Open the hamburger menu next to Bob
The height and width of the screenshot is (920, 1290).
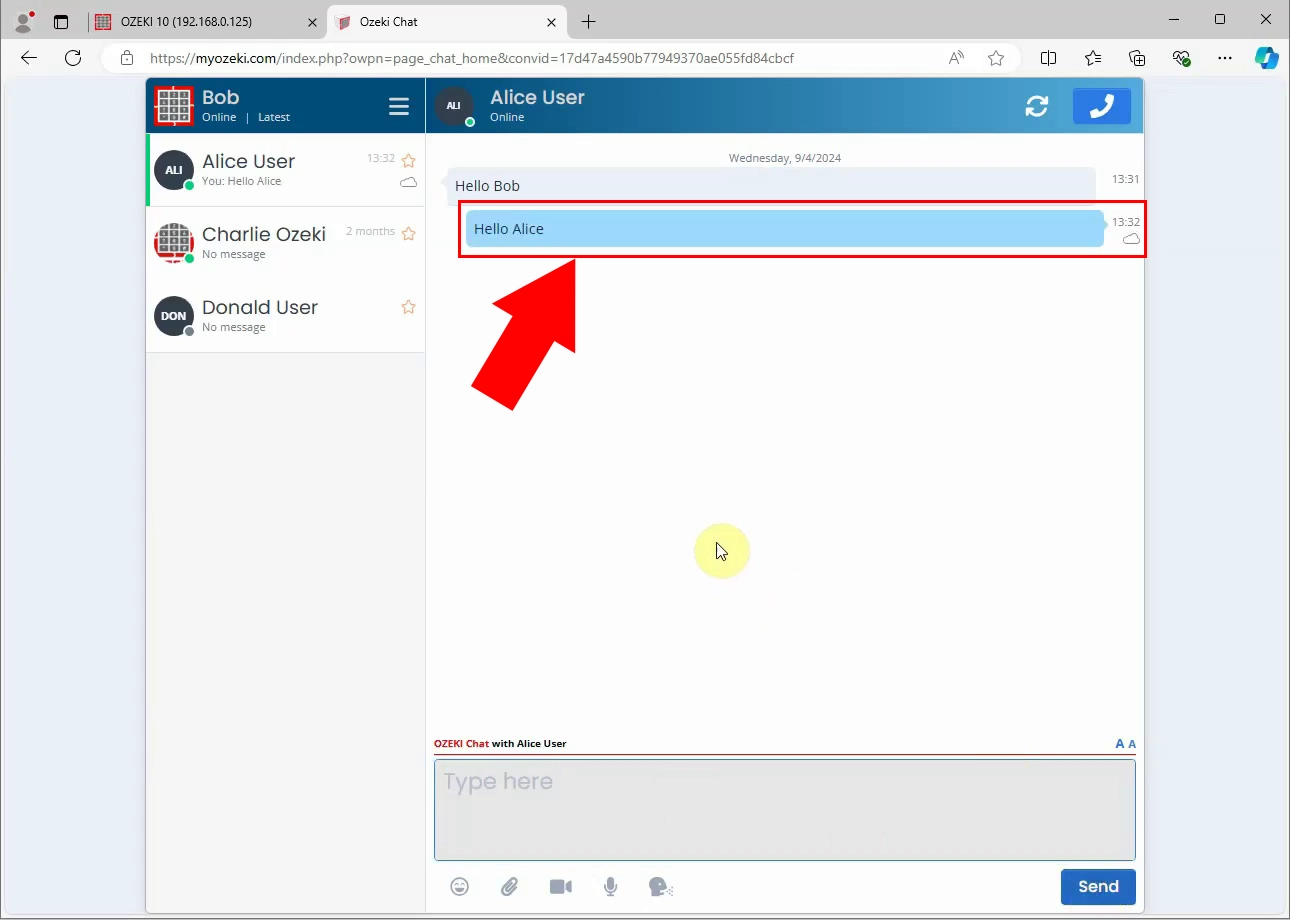pyautogui.click(x=399, y=106)
